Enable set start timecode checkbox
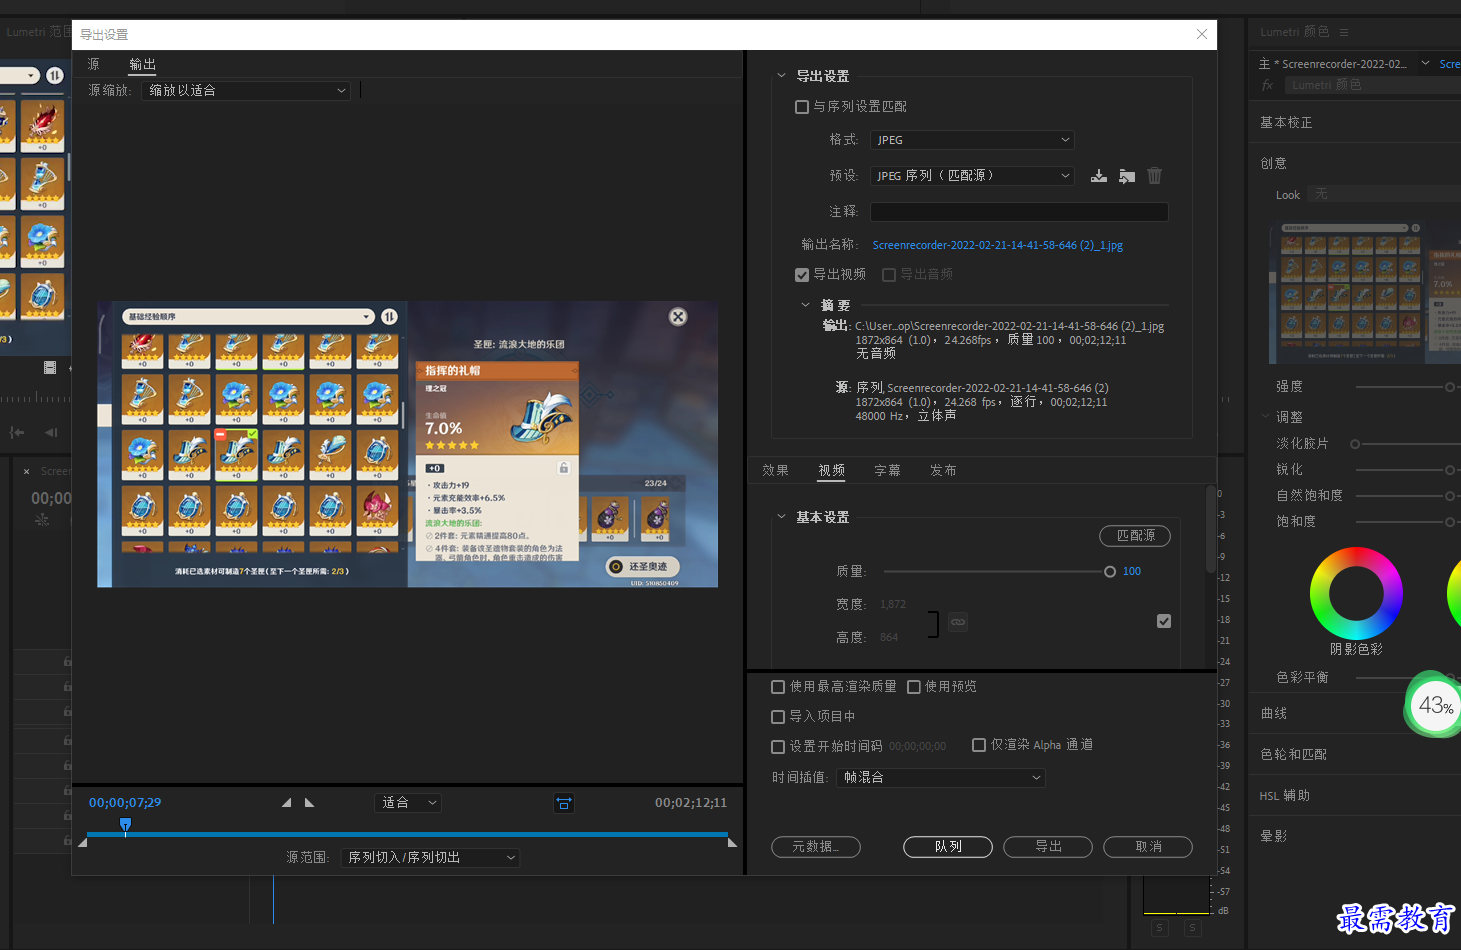 coord(778,747)
